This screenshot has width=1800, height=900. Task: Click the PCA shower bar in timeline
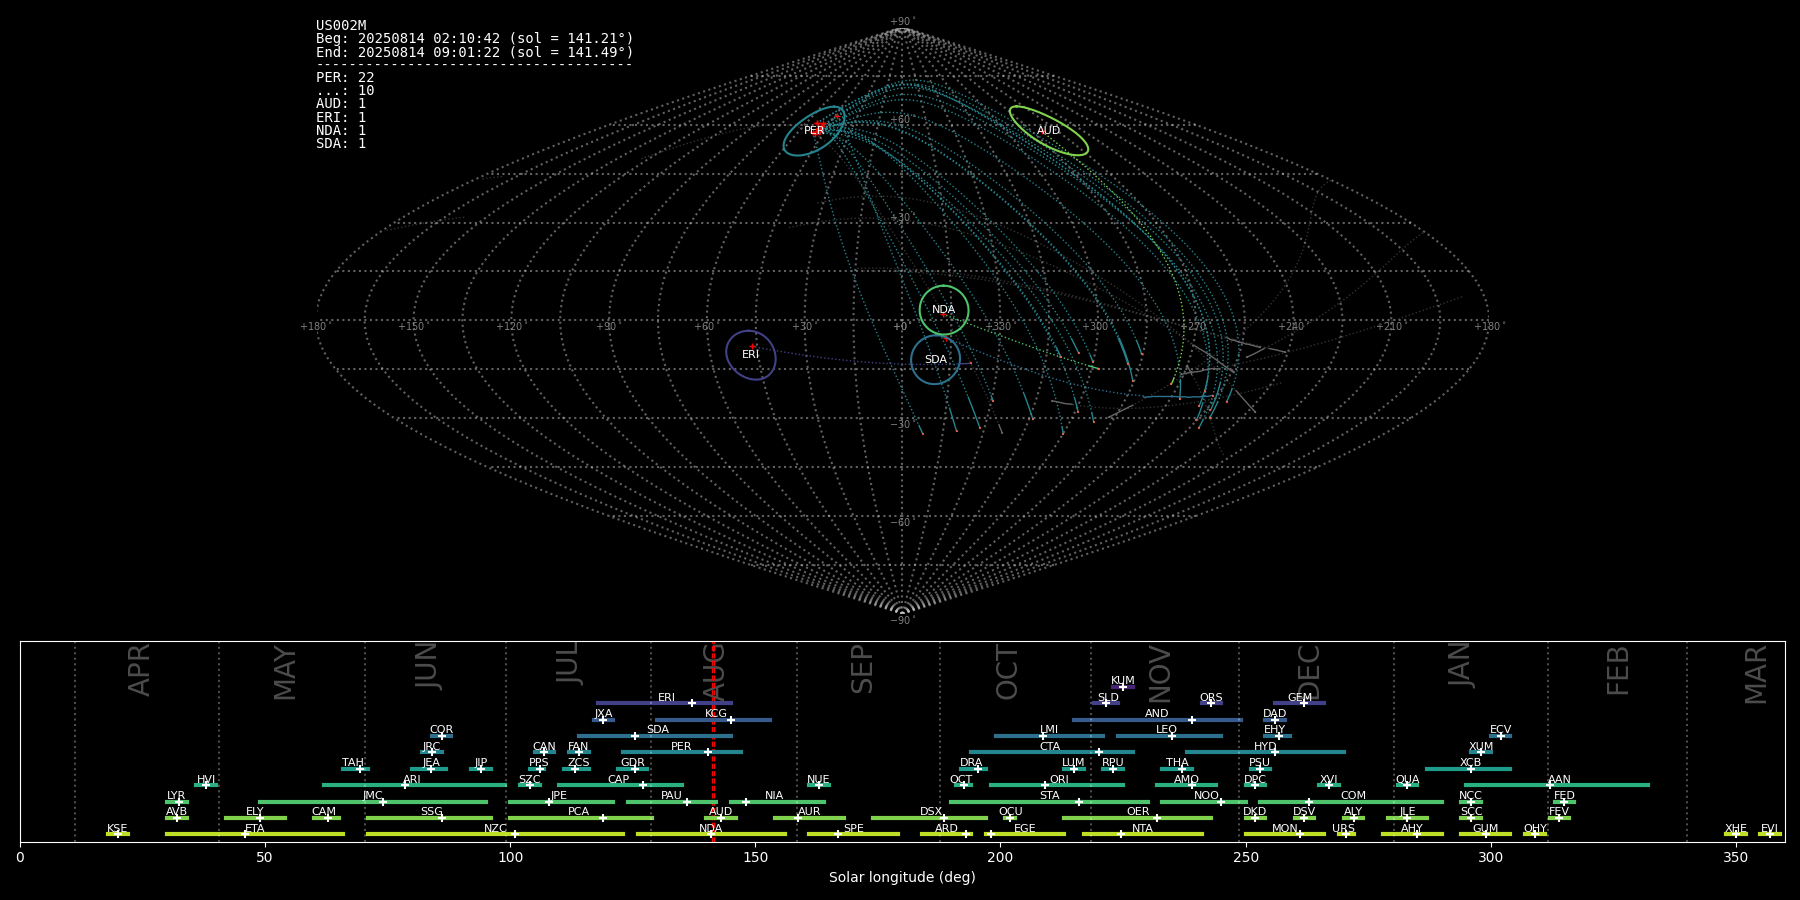point(580,818)
